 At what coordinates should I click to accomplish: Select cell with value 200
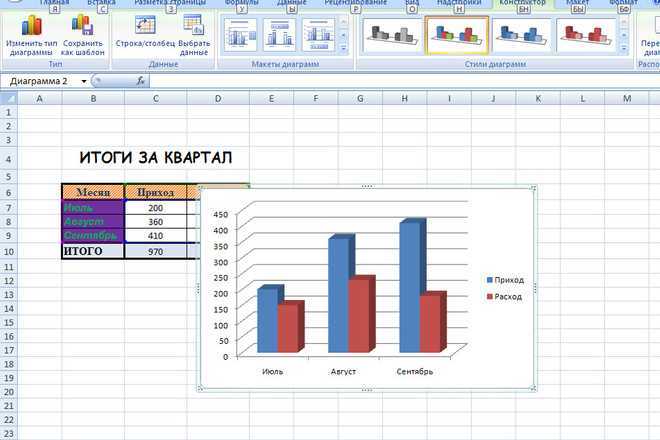pos(155,208)
